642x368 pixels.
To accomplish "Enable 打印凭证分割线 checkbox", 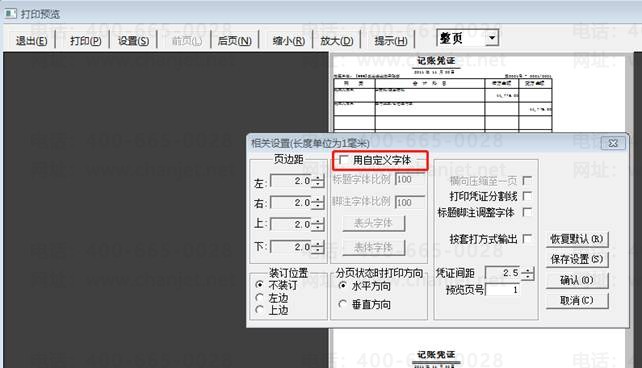I will [528, 196].
